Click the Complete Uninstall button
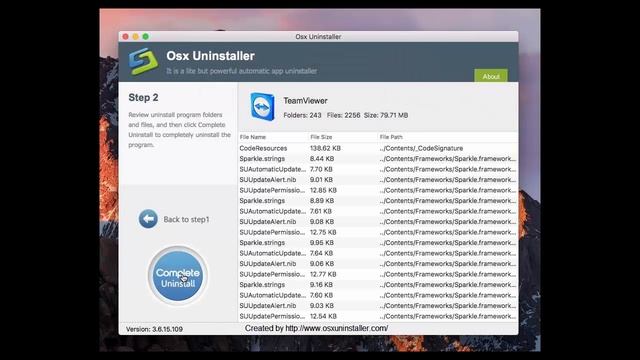This screenshot has width=640, height=360. 178,276
